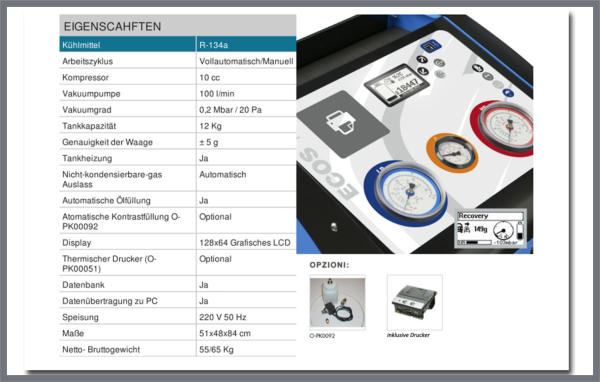Click the Thermischer Drucker row label

[x=109, y=264]
